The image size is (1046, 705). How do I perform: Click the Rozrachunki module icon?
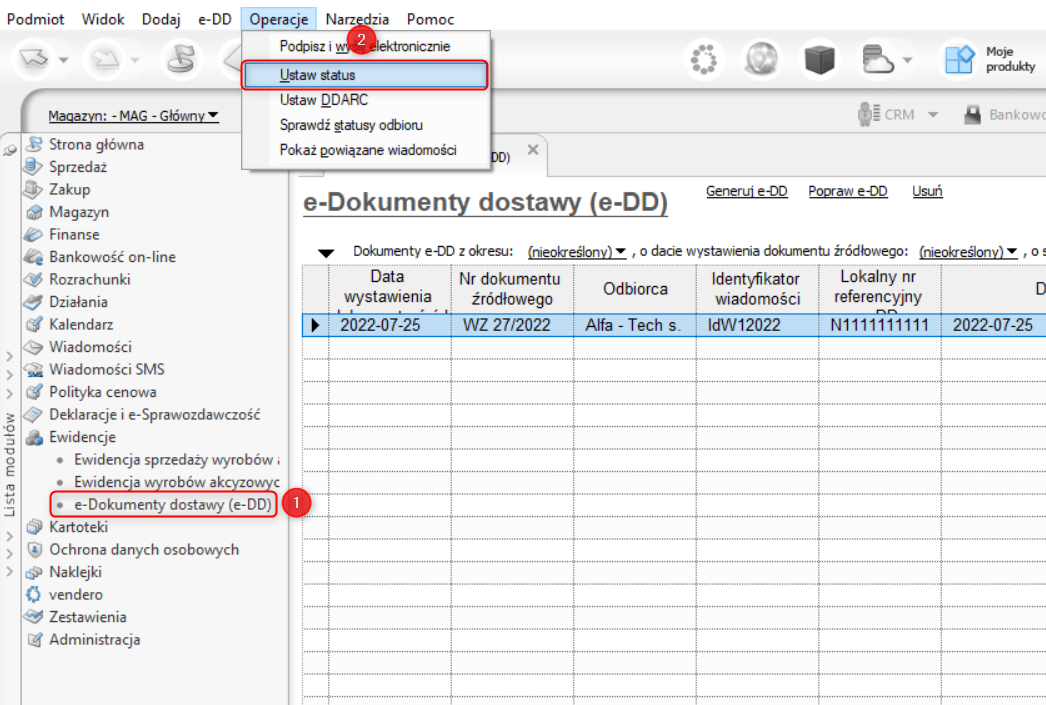[x=34, y=279]
